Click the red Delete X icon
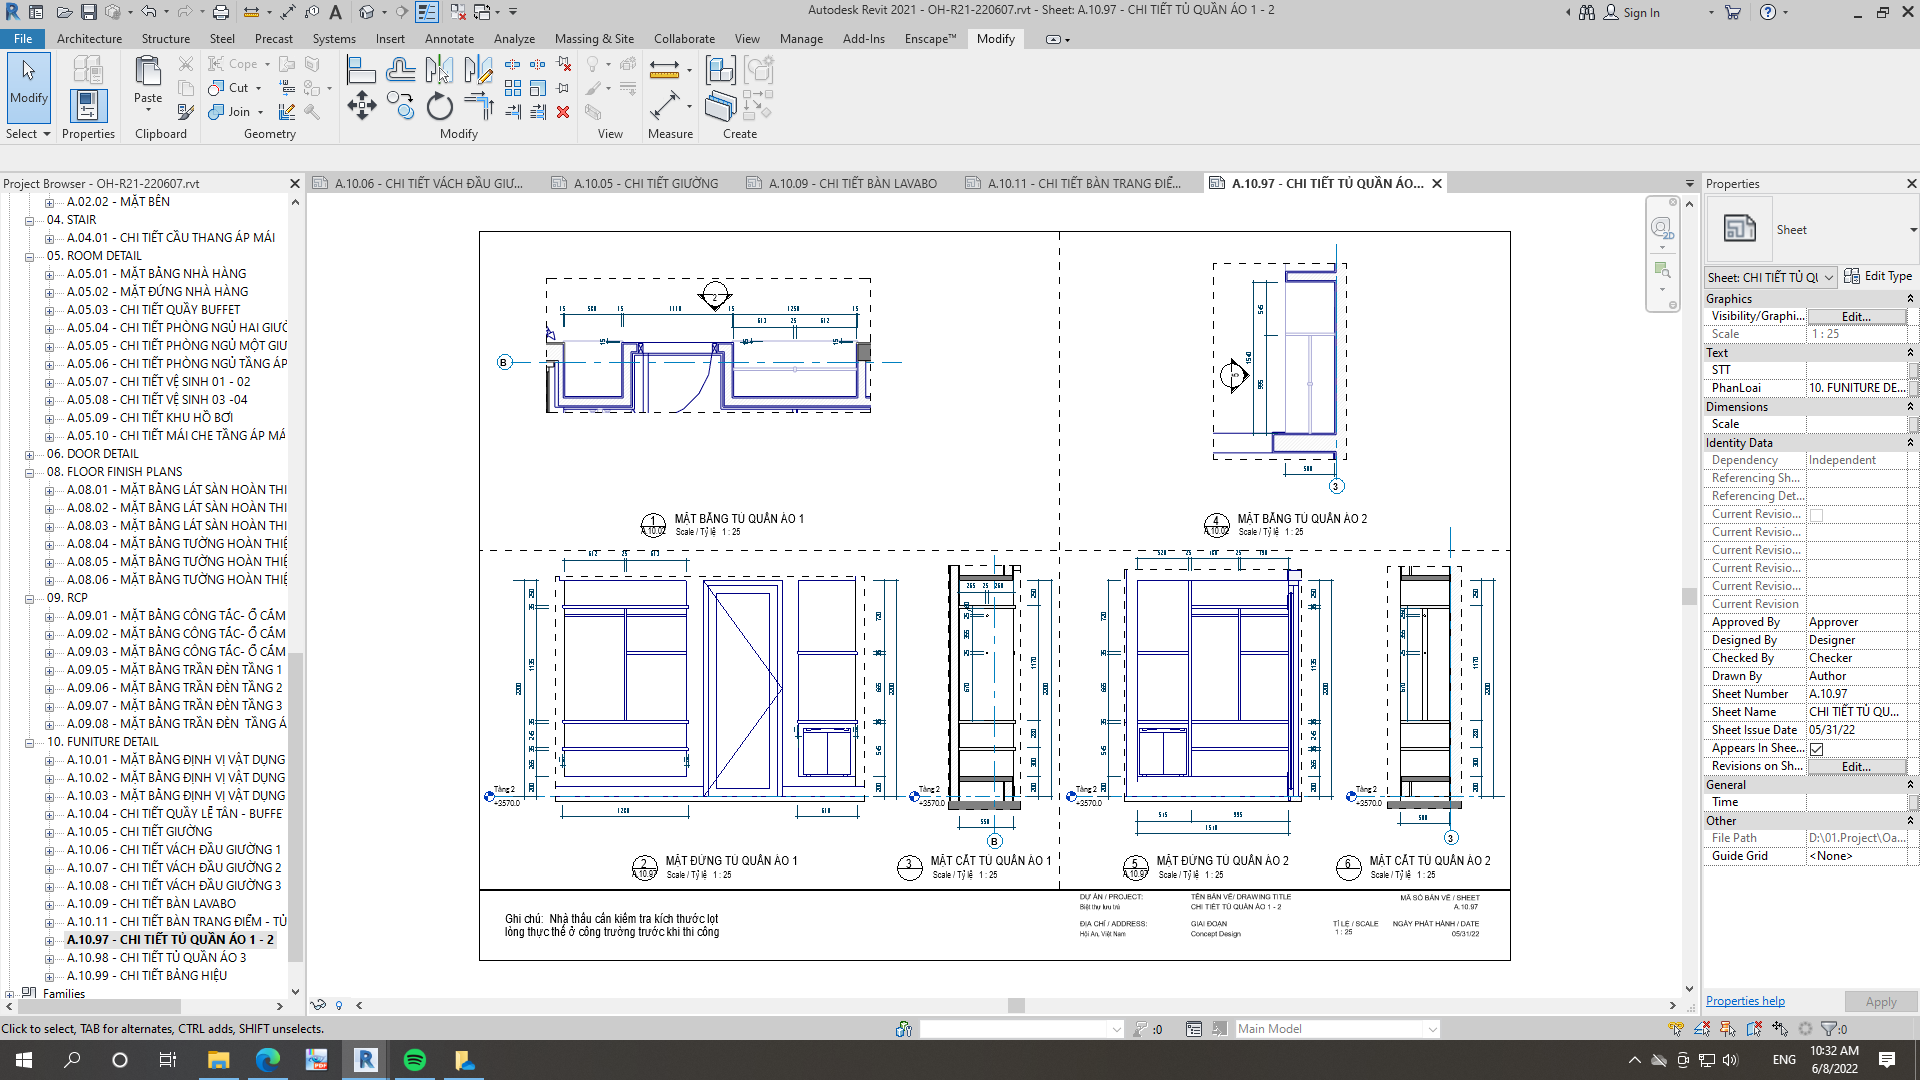The width and height of the screenshot is (1920, 1080). click(563, 112)
